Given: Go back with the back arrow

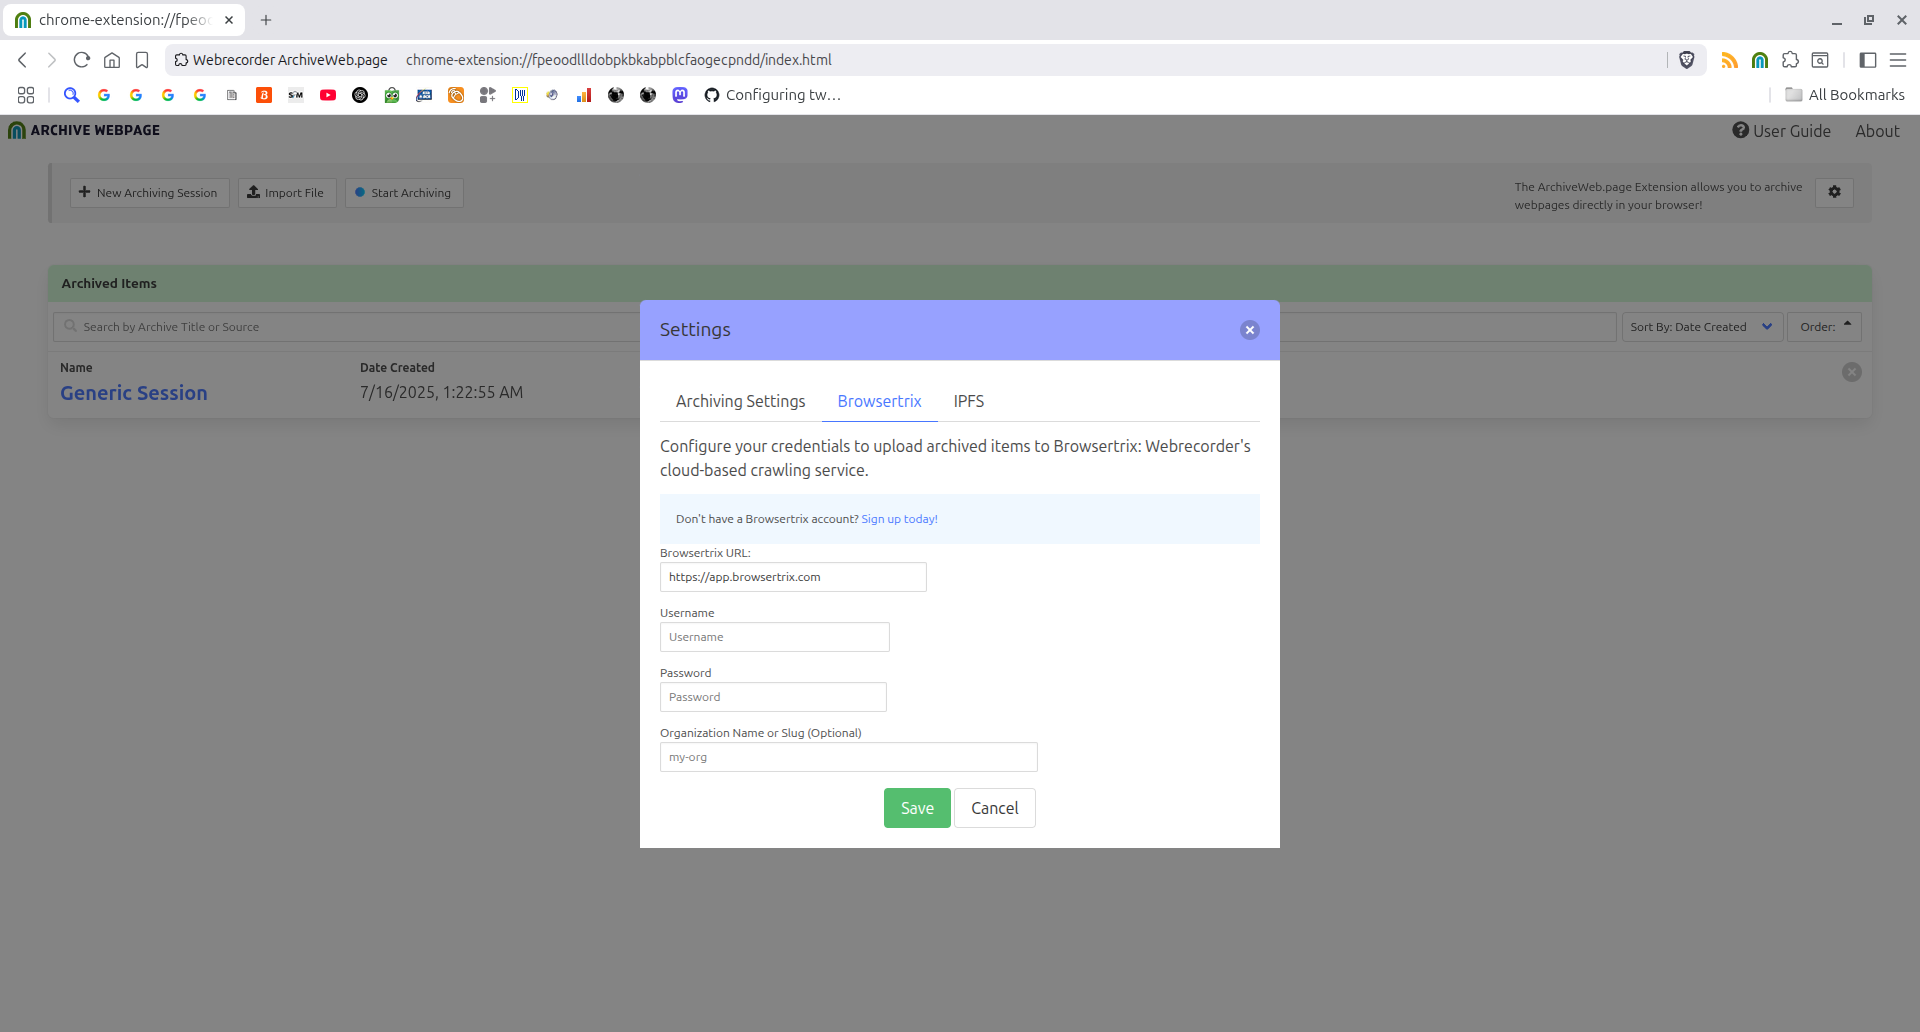Looking at the screenshot, I should (22, 60).
